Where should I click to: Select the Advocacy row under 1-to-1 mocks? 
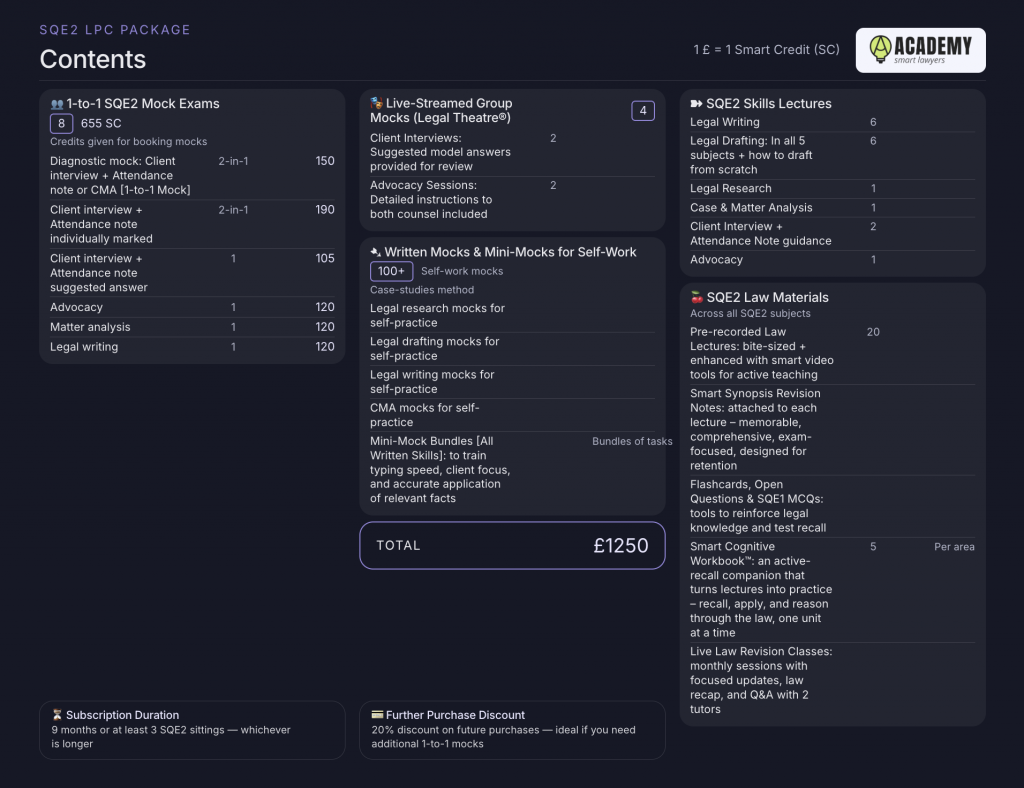[x=192, y=307]
